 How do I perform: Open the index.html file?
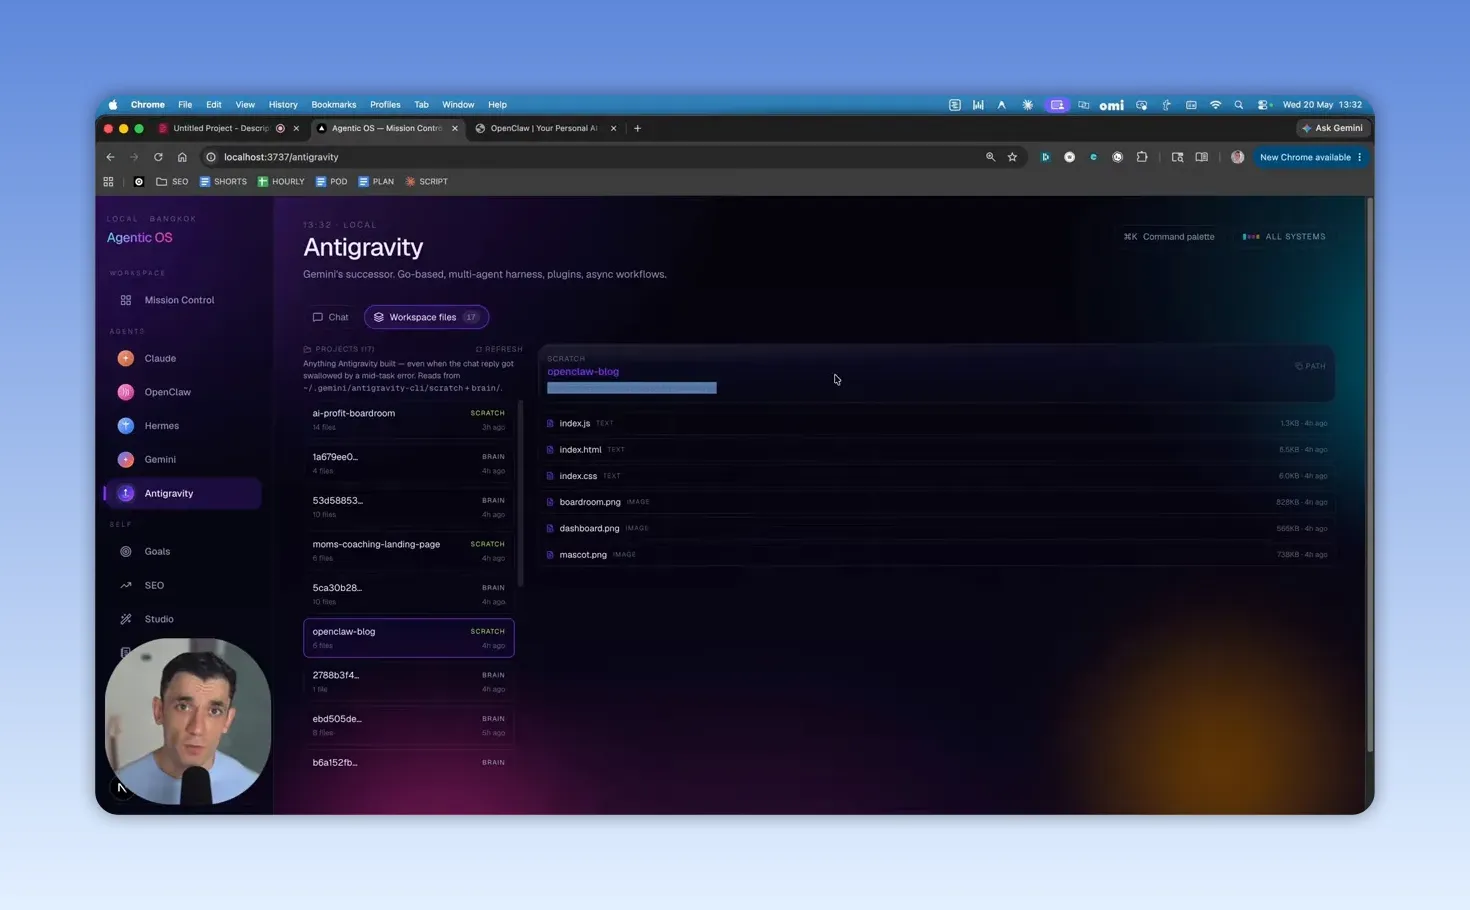point(937,450)
